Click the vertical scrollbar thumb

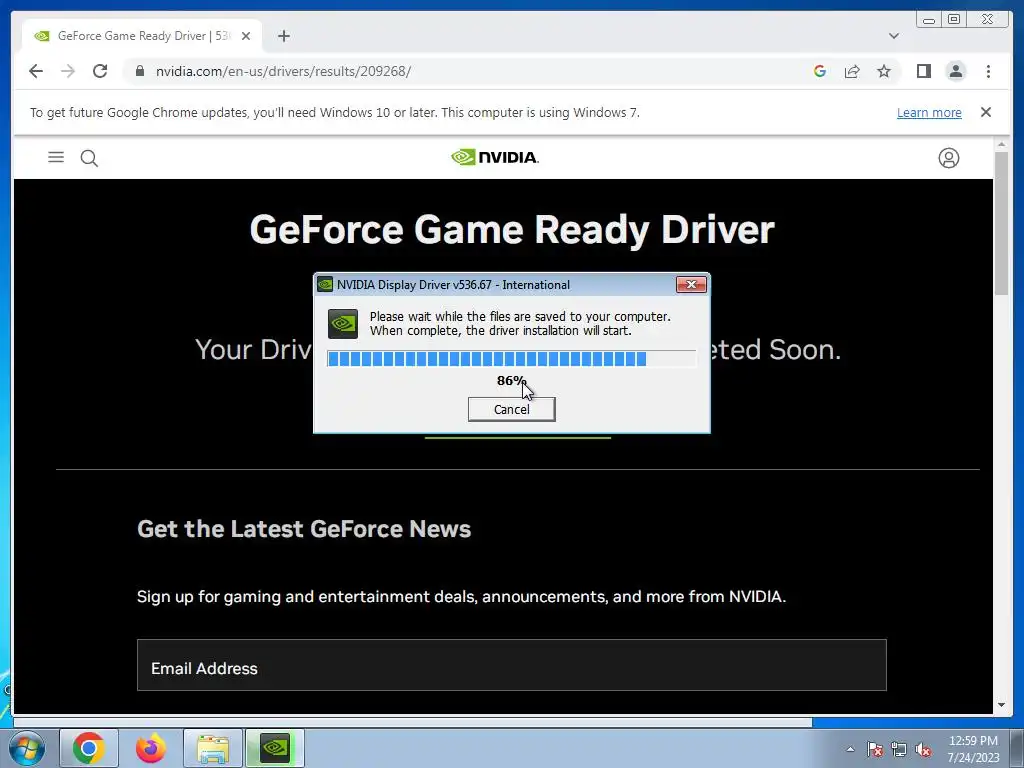tap(1001, 223)
